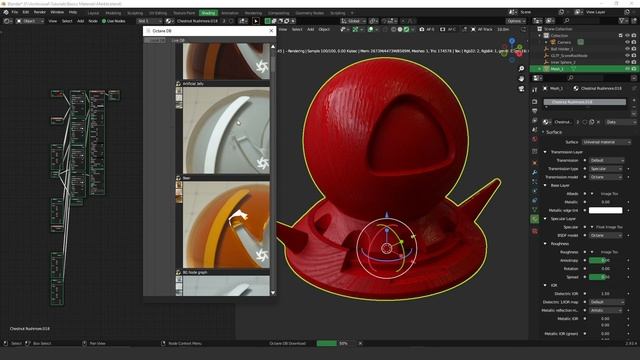The image size is (640, 360).
Task: Open the Render menu
Action: pos(40,12)
